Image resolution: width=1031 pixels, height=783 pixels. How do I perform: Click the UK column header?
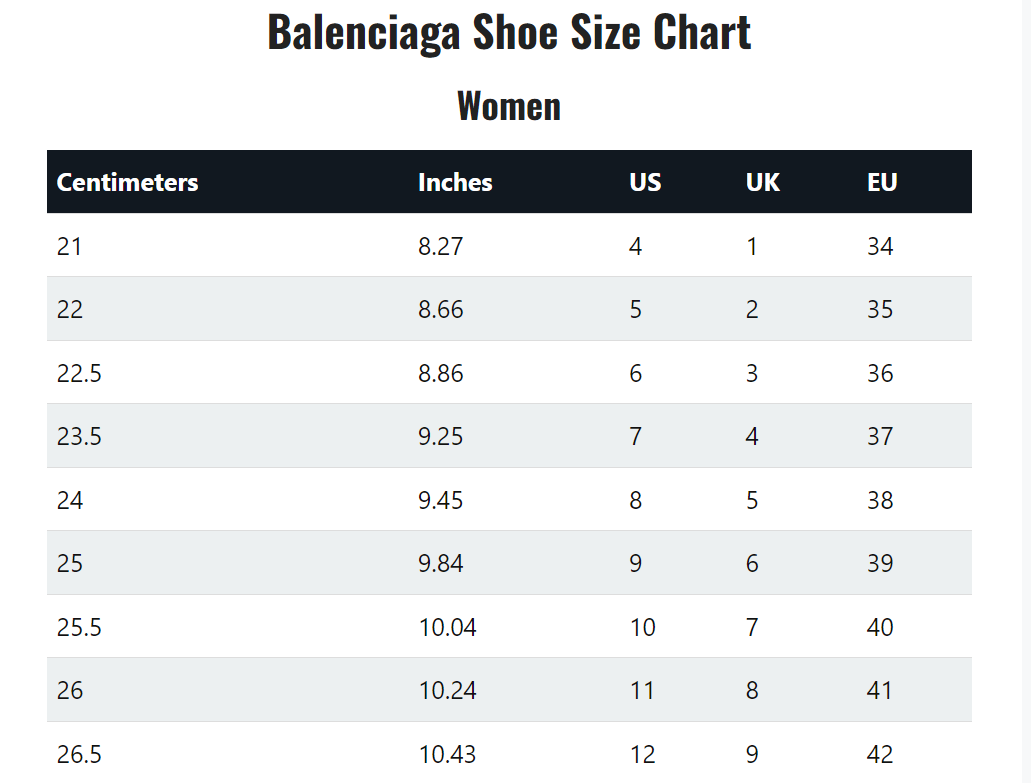click(x=763, y=182)
